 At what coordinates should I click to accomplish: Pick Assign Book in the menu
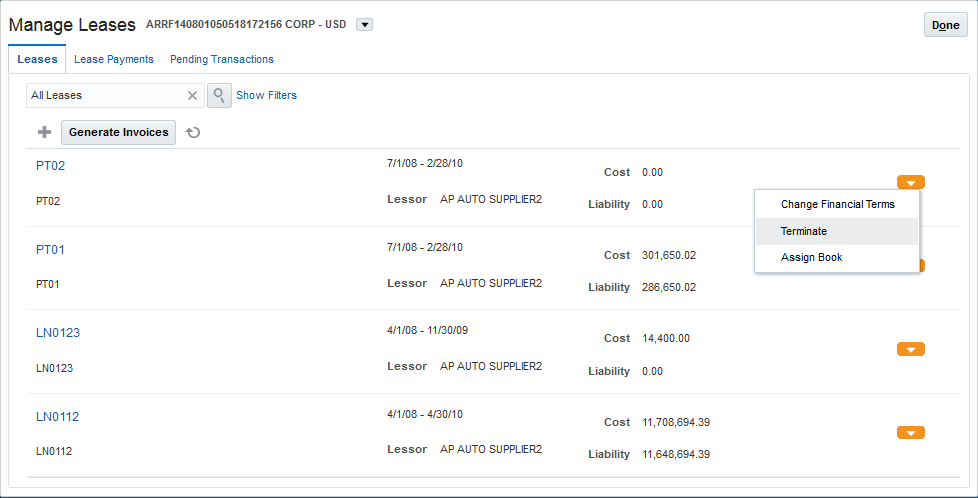(x=811, y=257)
